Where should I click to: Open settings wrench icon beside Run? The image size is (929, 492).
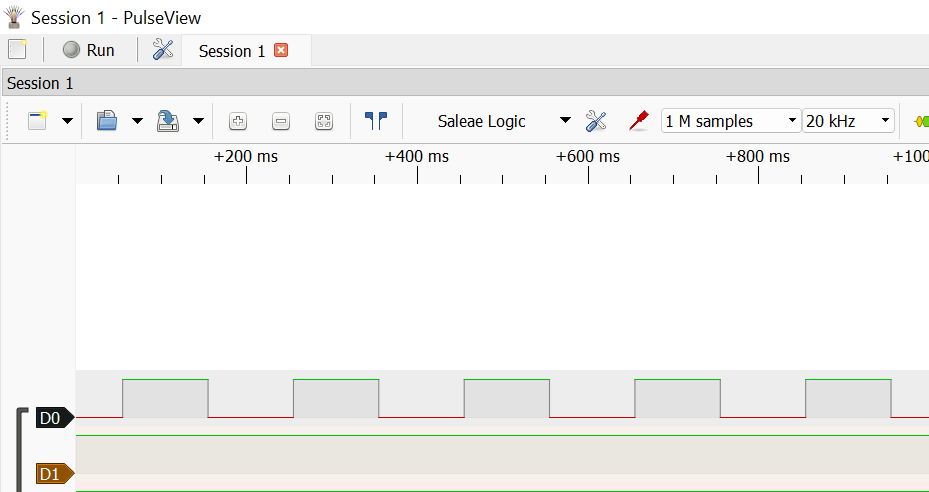click(x=163, y=50)
